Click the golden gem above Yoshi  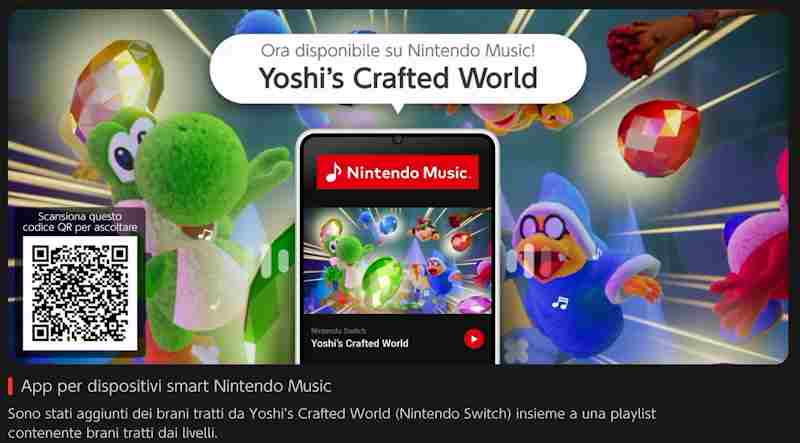coord(117,82)
